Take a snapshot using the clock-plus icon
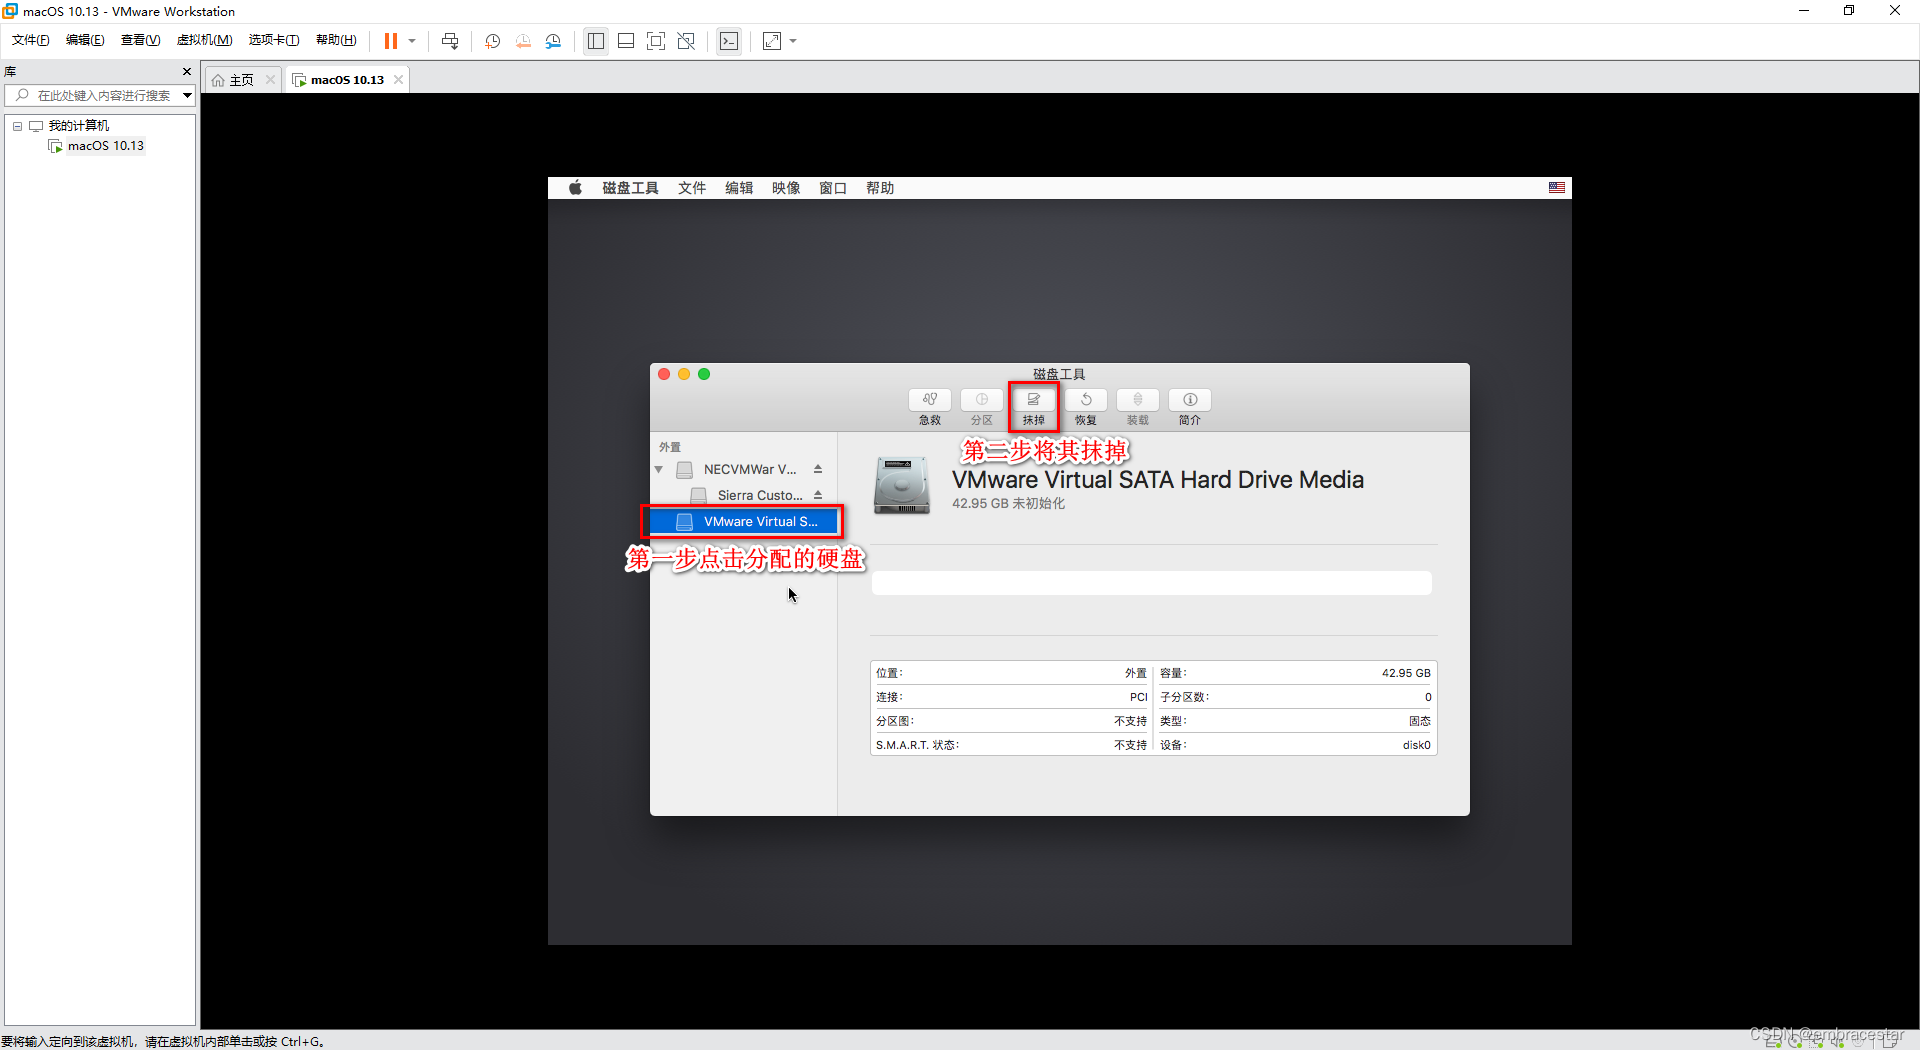 [493, 41]
